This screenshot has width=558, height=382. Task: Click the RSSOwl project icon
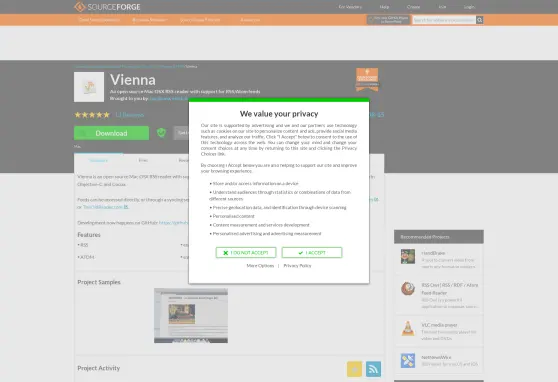(x=408, y=289)
